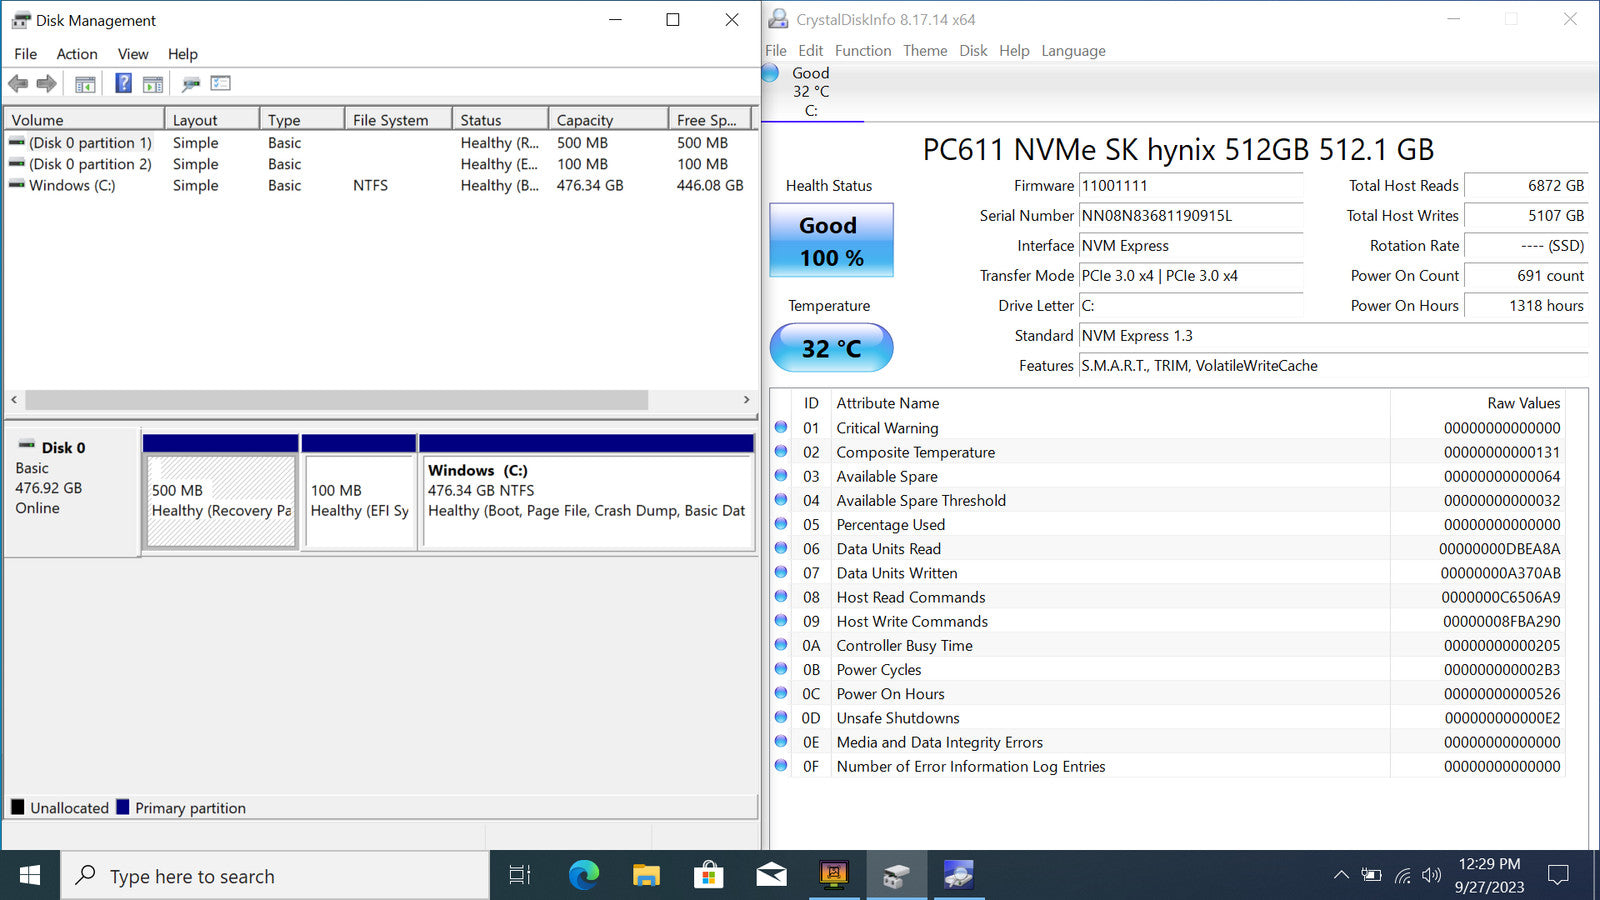This screenshot has width=1600, height=900.
Task: Sort volumes by the Volume column header
Action: pyautogui.click(x=84, y=119)
